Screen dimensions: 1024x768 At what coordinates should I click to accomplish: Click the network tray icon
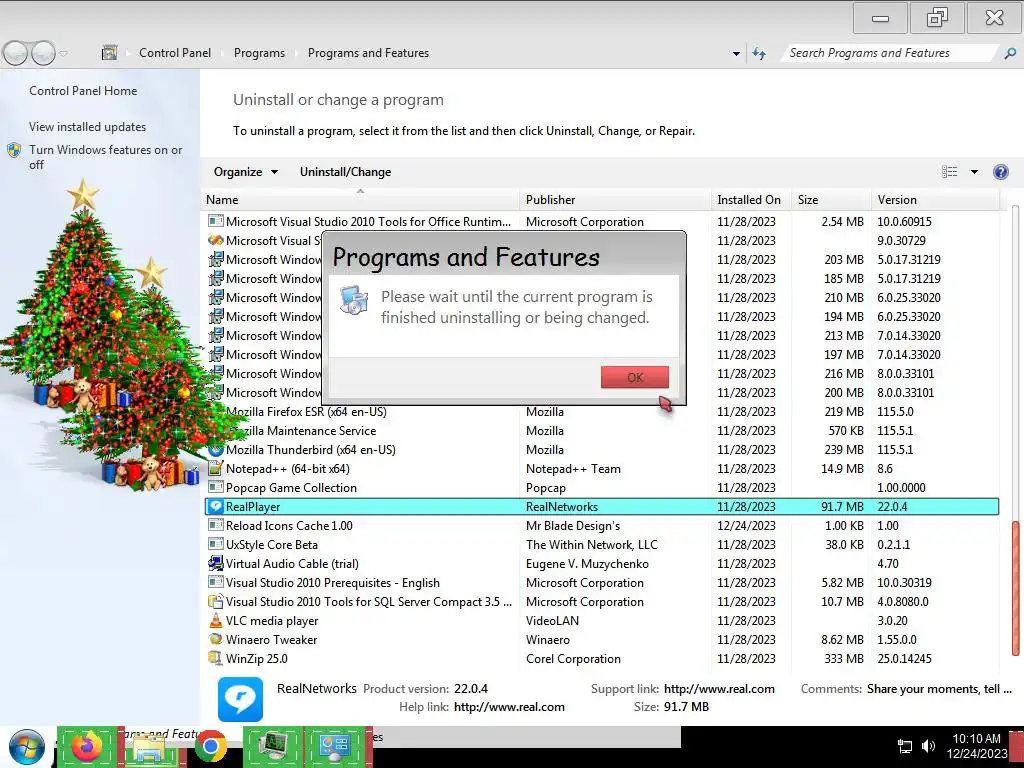pos(904,746)
